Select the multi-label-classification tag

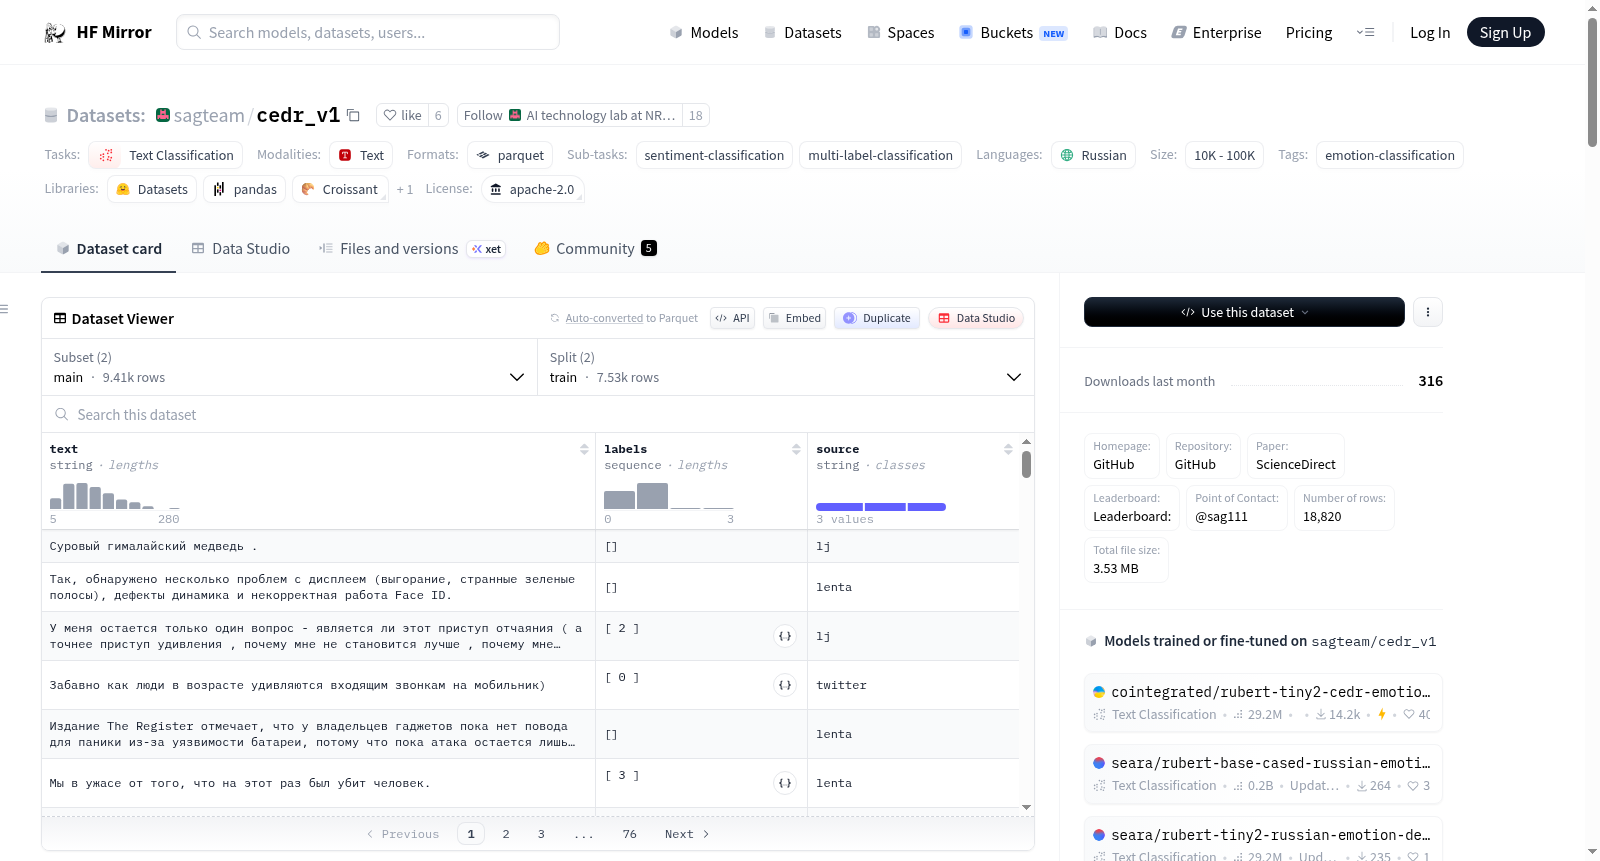click(880, 155)
